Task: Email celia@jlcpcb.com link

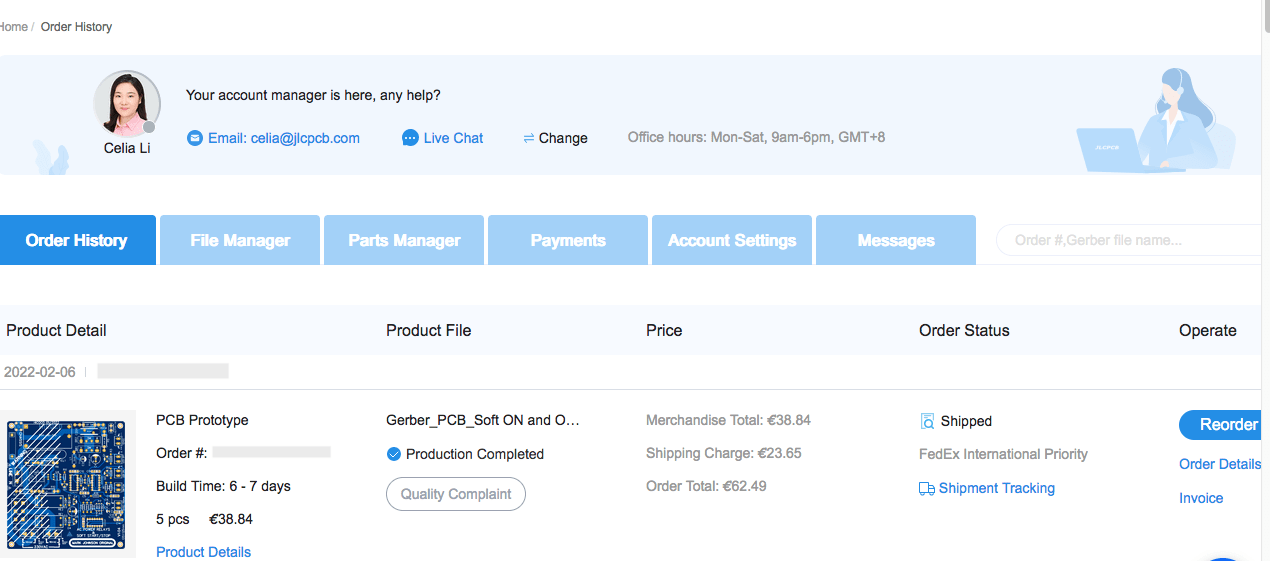Action: tap(284, 138)
